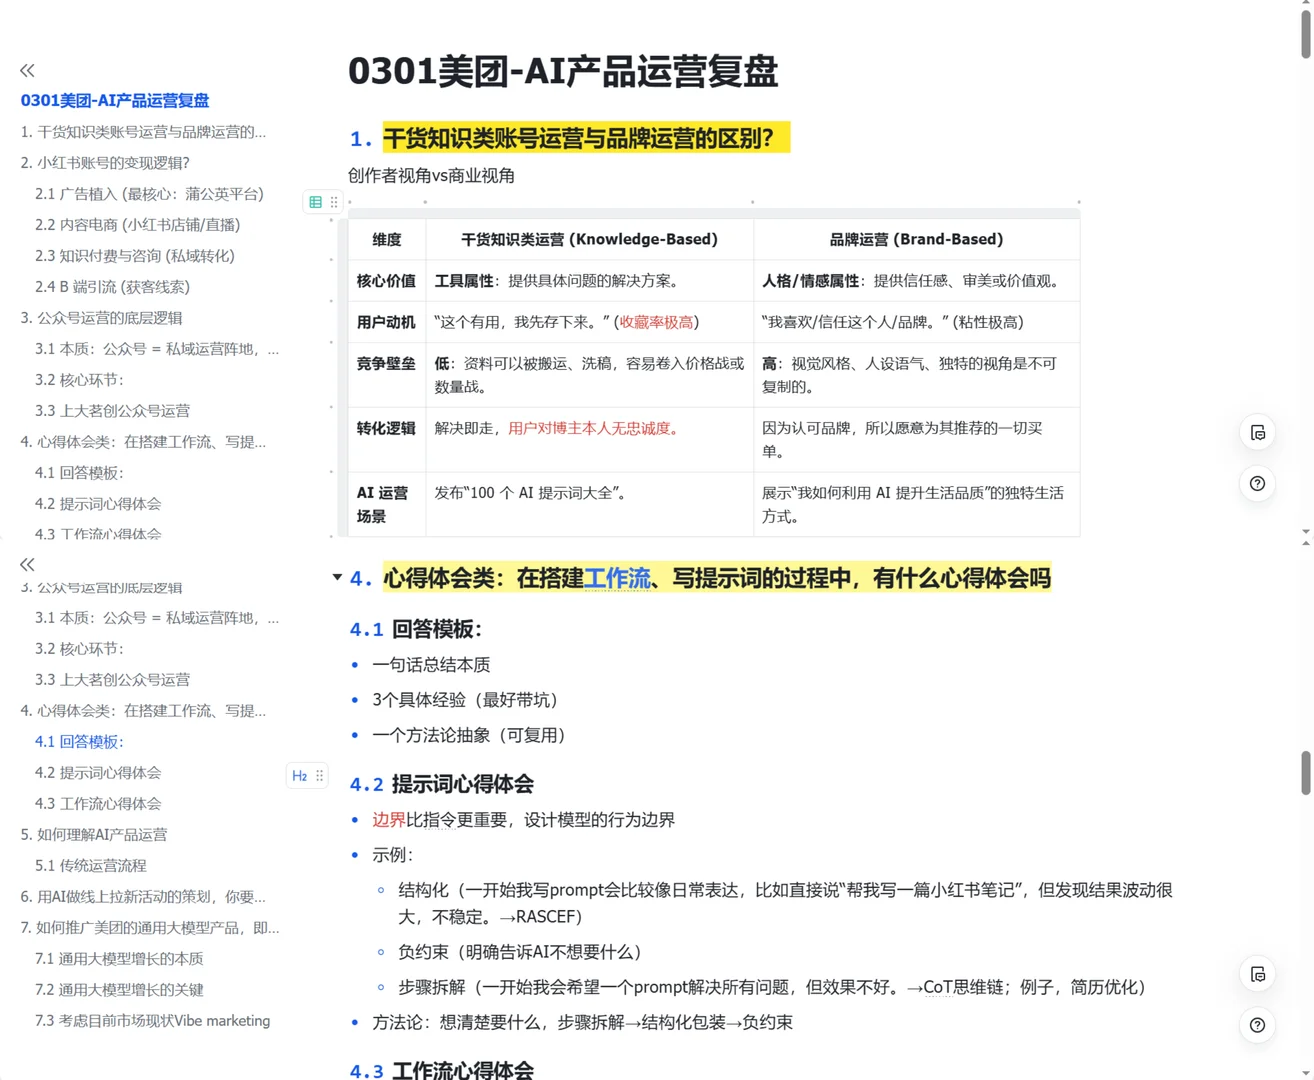The image size is (1314, 1080).
Task: Go to outline item 7. 如何推广美团的通用大模型产品
Action: (150, 927)
